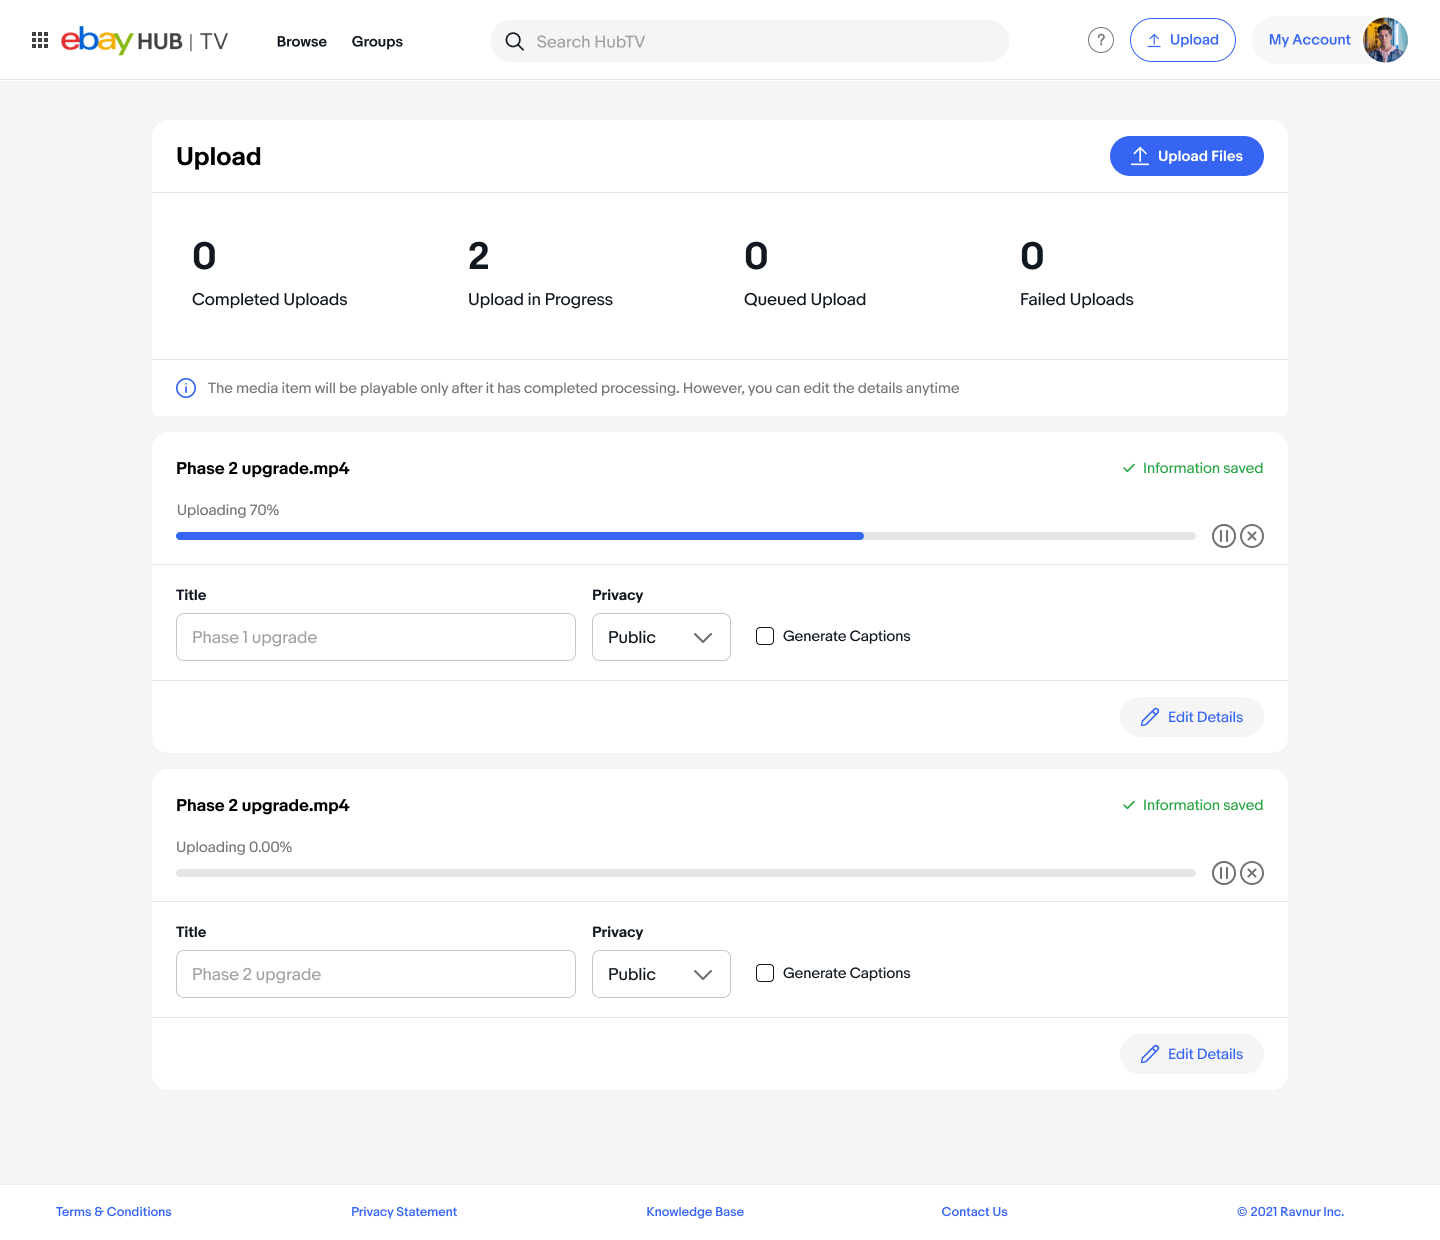Cancel the 70% upload
Viewport: 1440px width, 1240px height.
click(x=1252, y=536)
